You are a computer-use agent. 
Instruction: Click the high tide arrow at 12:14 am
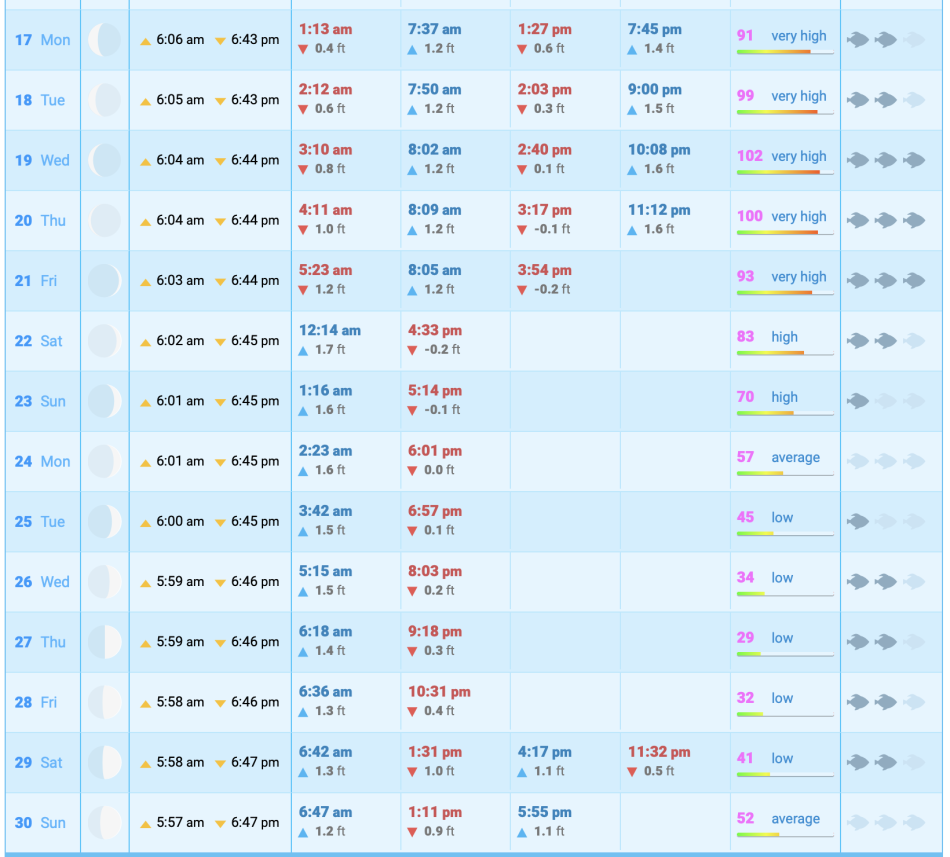[304, 350]
